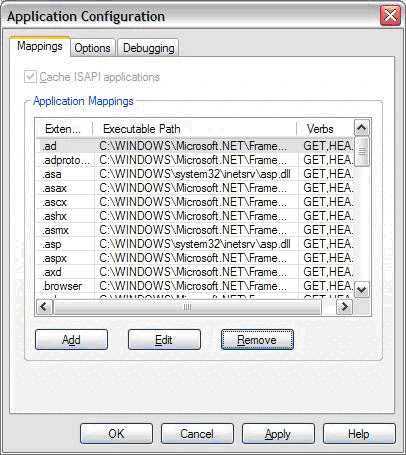
Task: Select the .ashx extension row
Action: coord(195,216)
